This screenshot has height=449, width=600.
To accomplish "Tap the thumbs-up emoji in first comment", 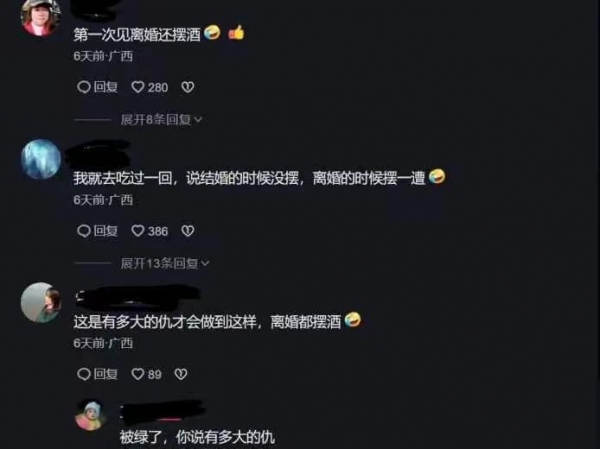I will click(x=236, y=33).
